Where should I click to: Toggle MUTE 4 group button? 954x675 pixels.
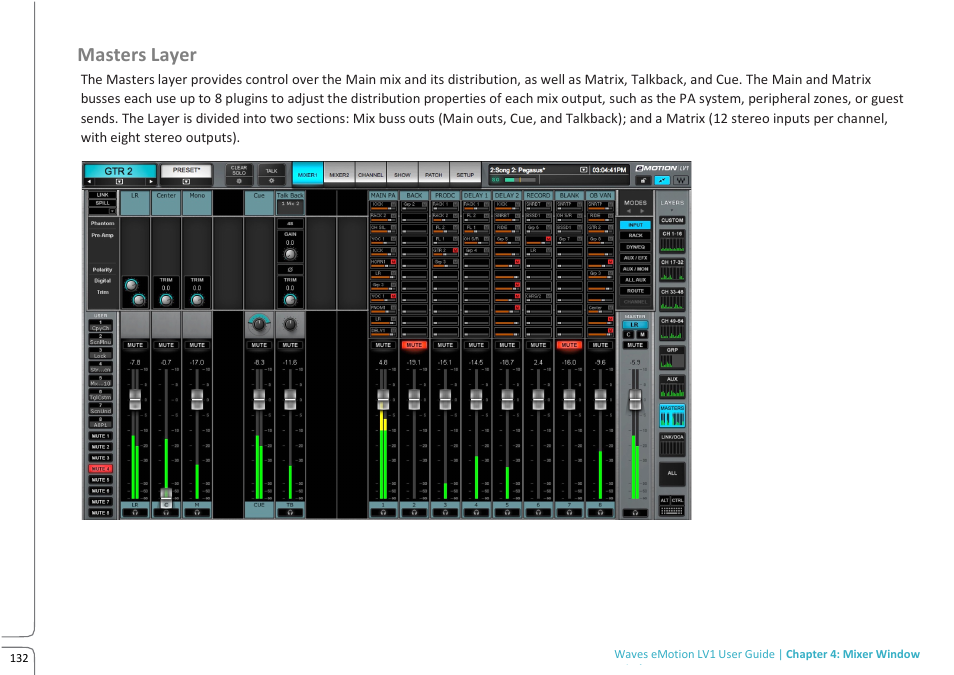point(100,469)
